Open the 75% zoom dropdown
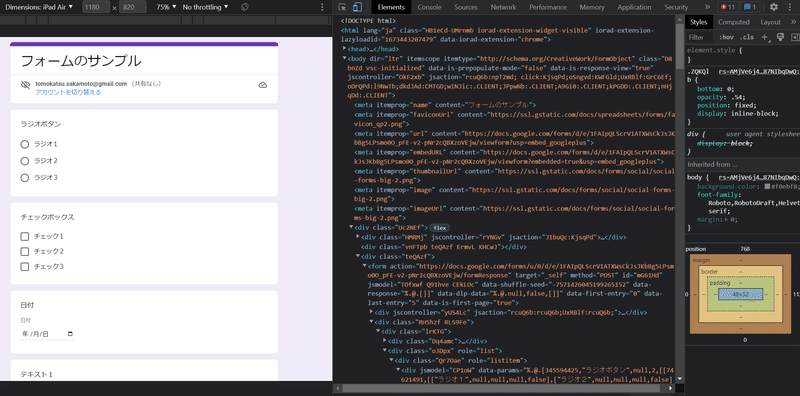The image size is (800, 396). [166, 7]
